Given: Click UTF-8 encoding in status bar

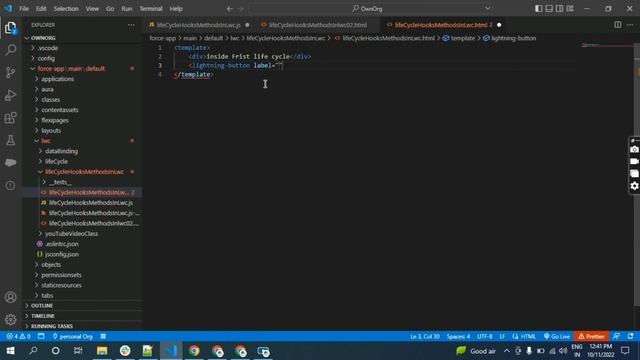Looking at the screenshot, I should tap(484, 336).
